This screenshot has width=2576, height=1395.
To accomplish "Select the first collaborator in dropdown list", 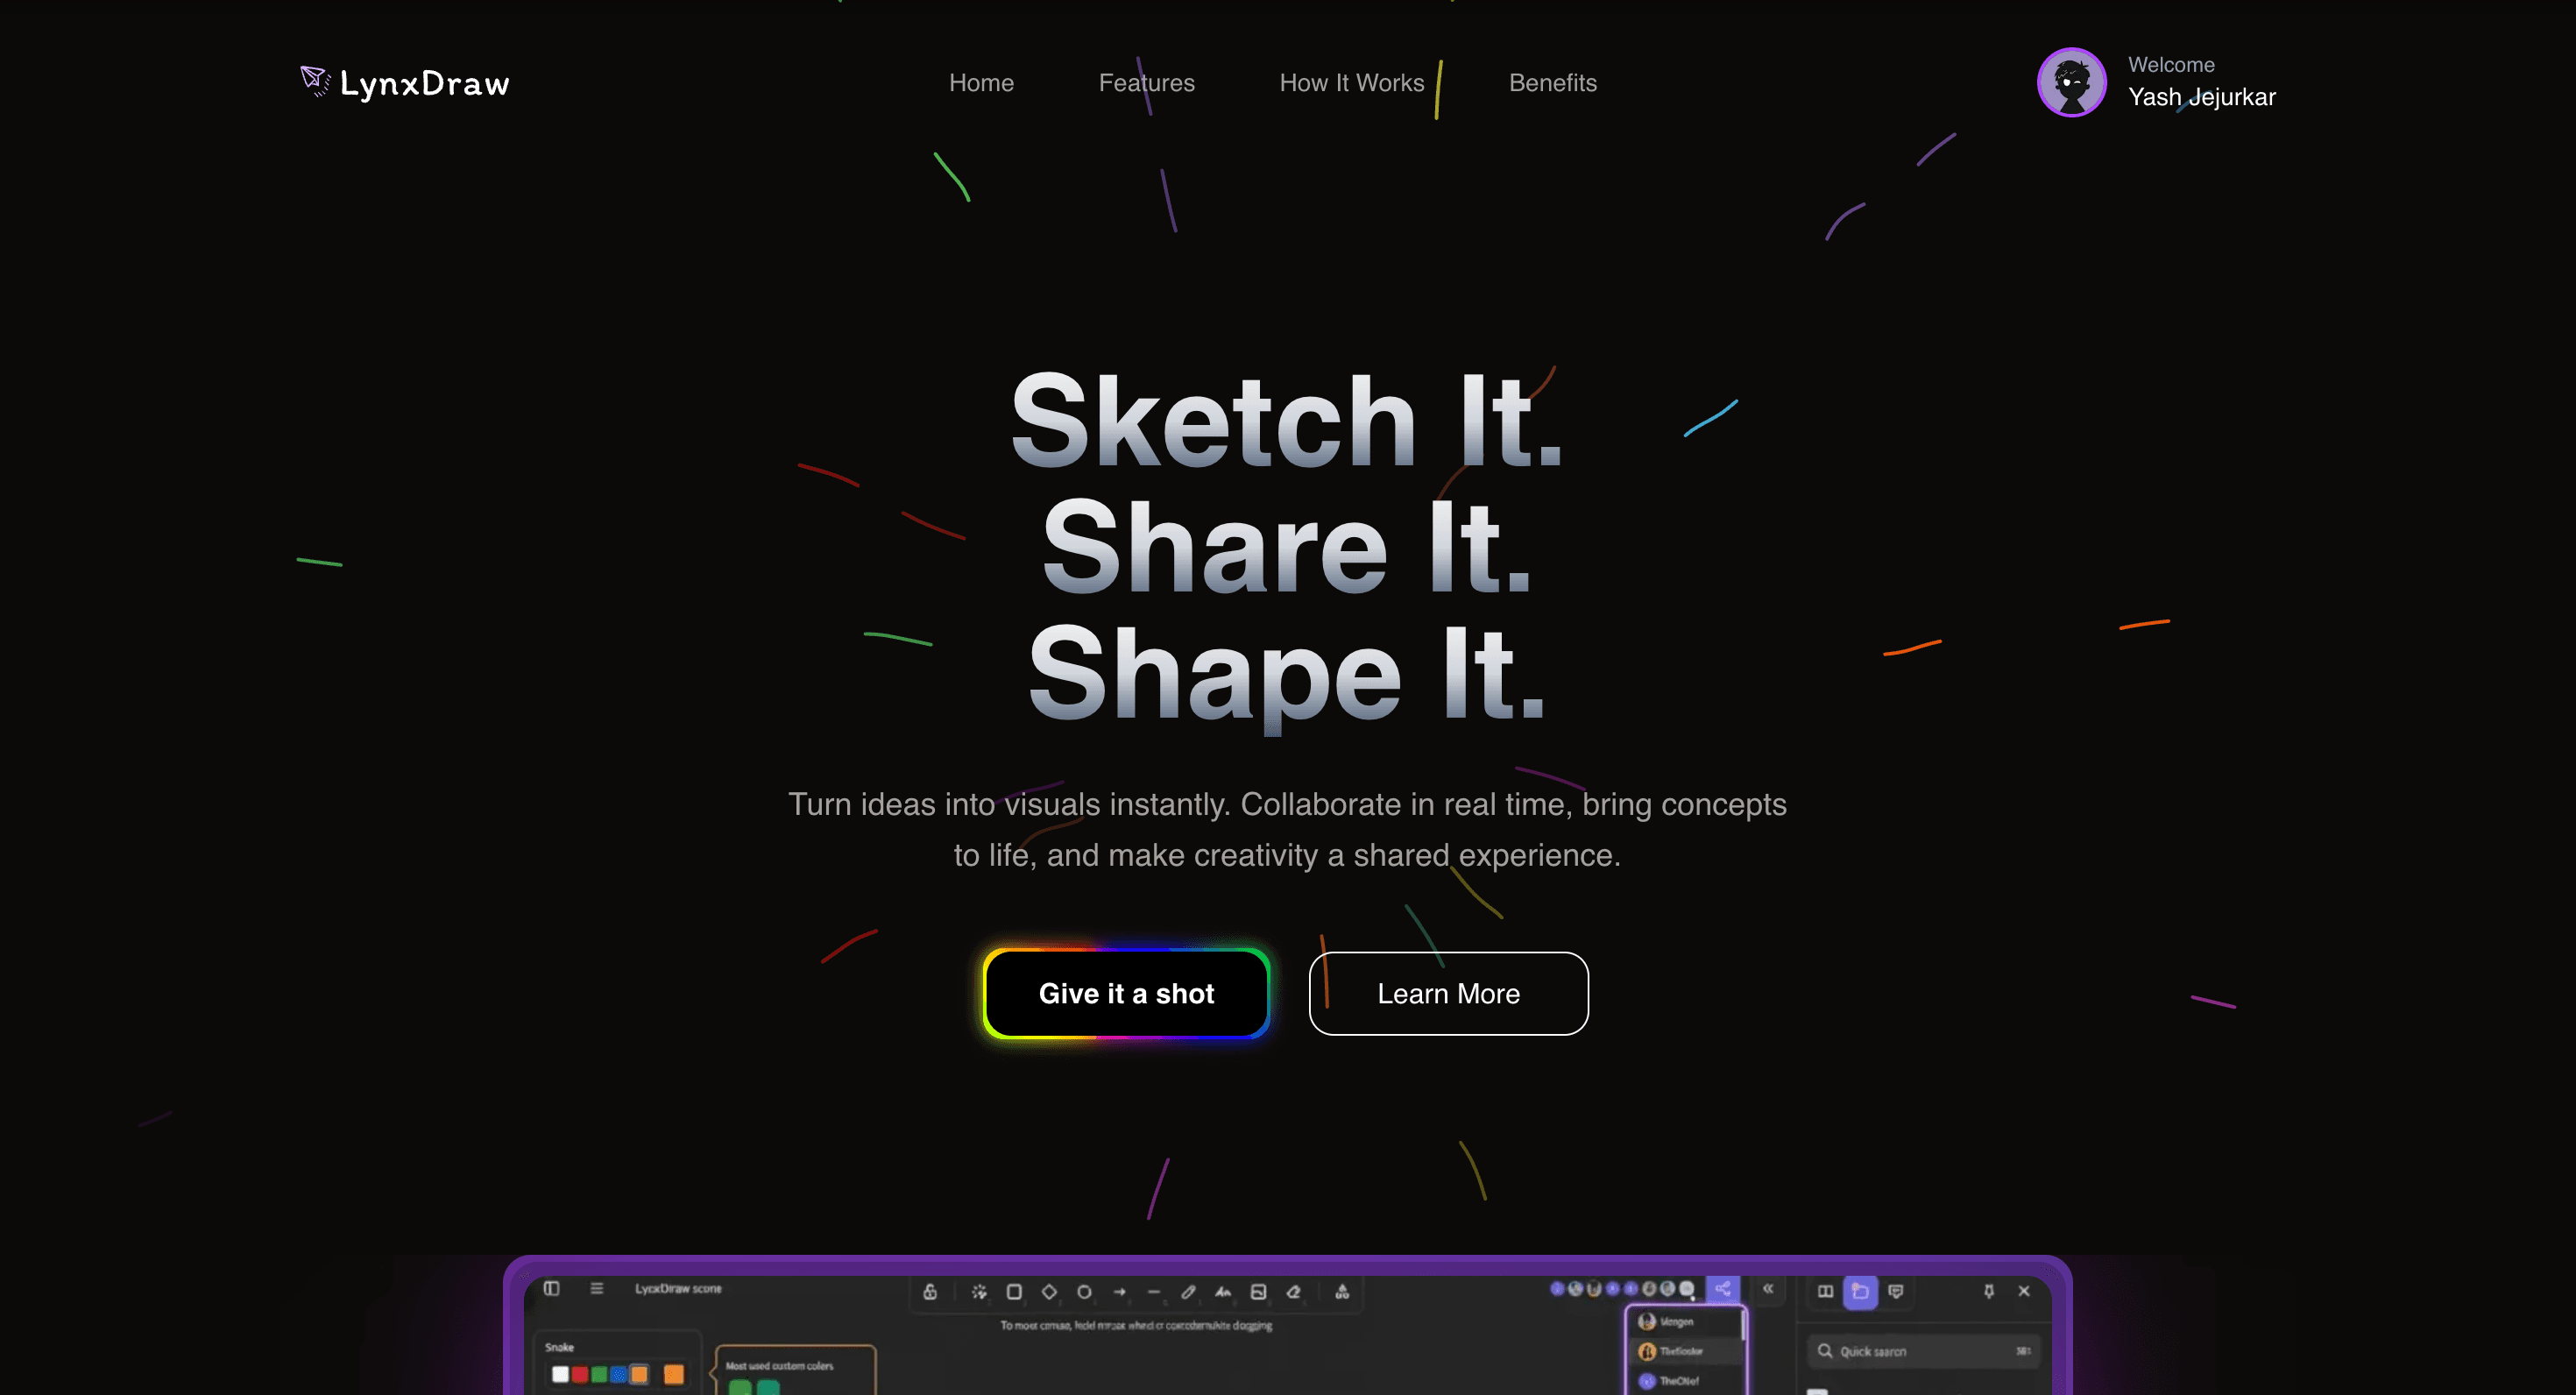I will [1684, 1322].
